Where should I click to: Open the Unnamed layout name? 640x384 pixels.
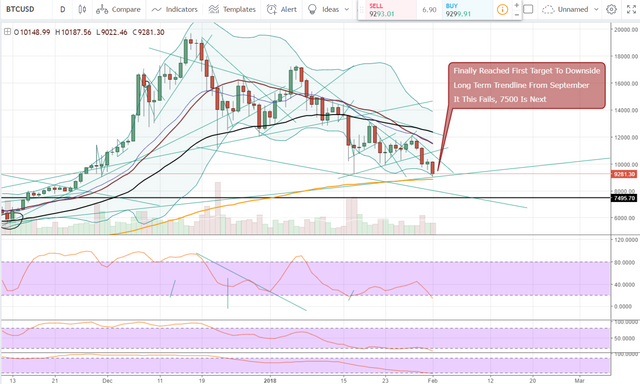coord(573,9)
